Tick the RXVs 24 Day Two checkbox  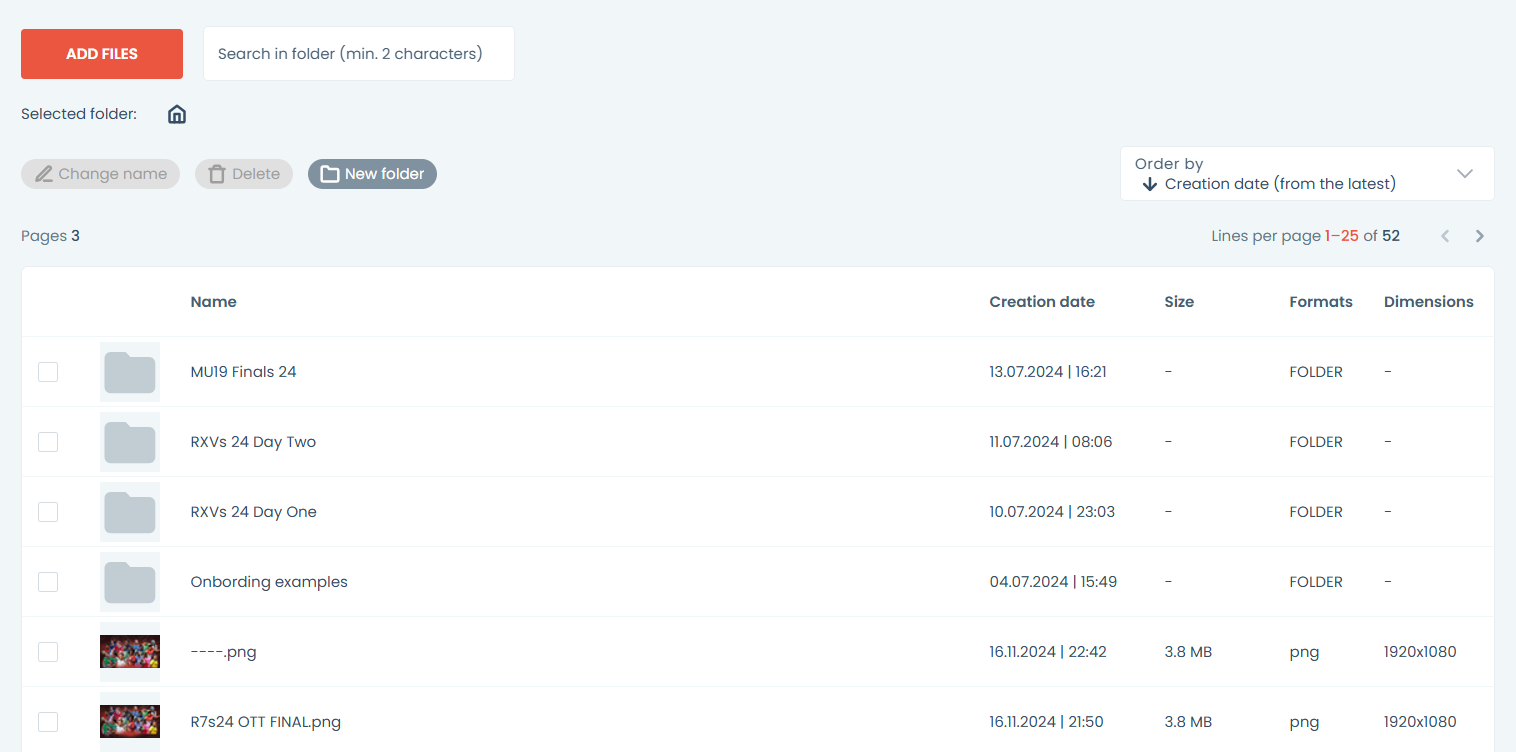[x=48, y=442]
